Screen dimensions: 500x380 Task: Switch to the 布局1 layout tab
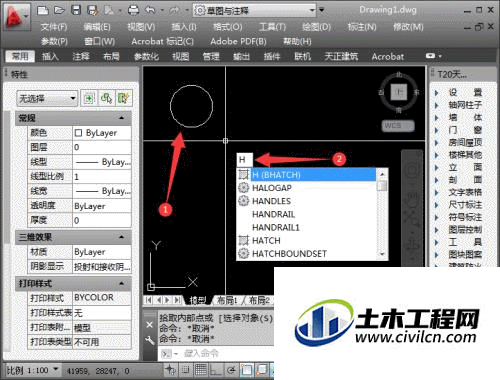click(227, 300)
